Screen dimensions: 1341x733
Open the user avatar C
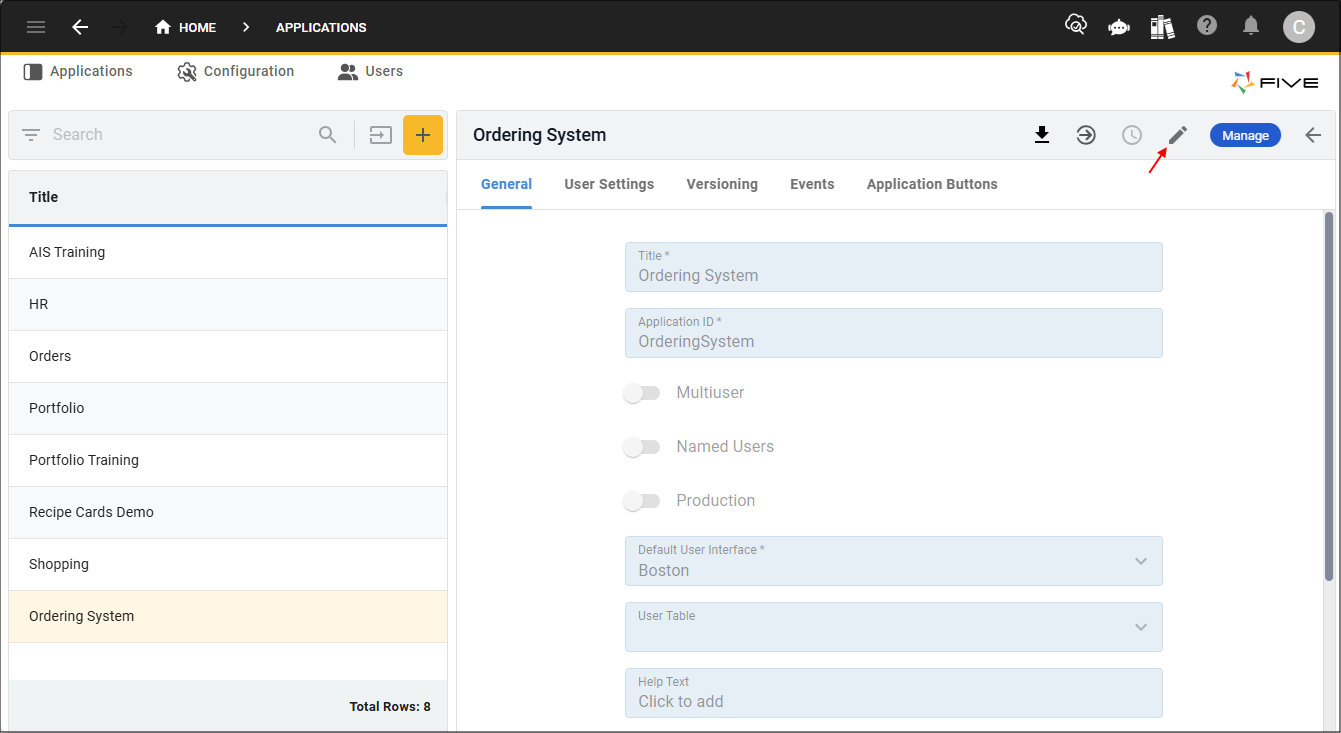pyautogui.click(x=1299, y=27)
